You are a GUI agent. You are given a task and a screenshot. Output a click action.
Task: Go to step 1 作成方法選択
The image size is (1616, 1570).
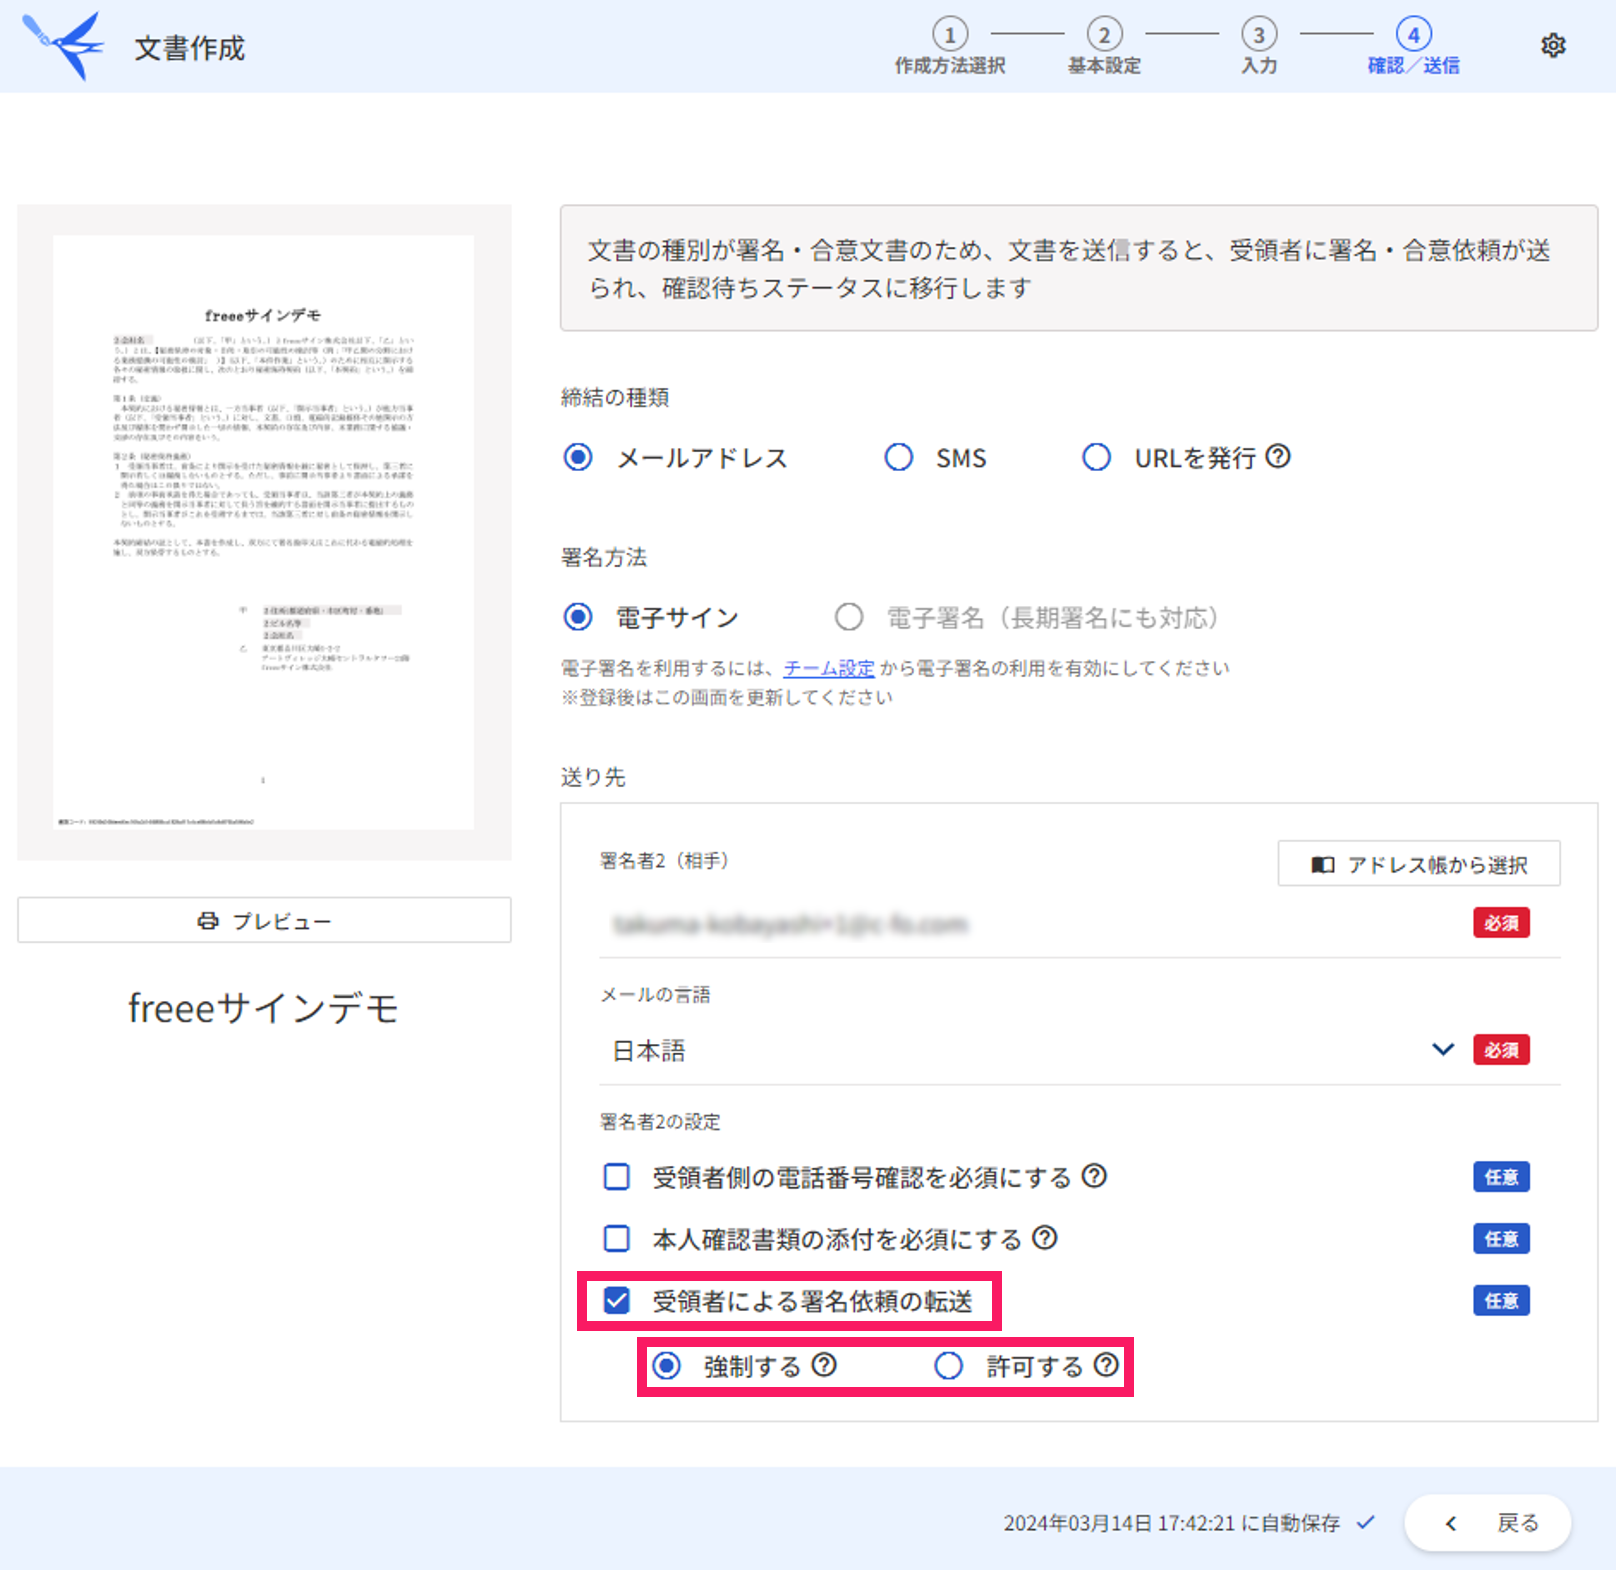click(x=950, y=46)
